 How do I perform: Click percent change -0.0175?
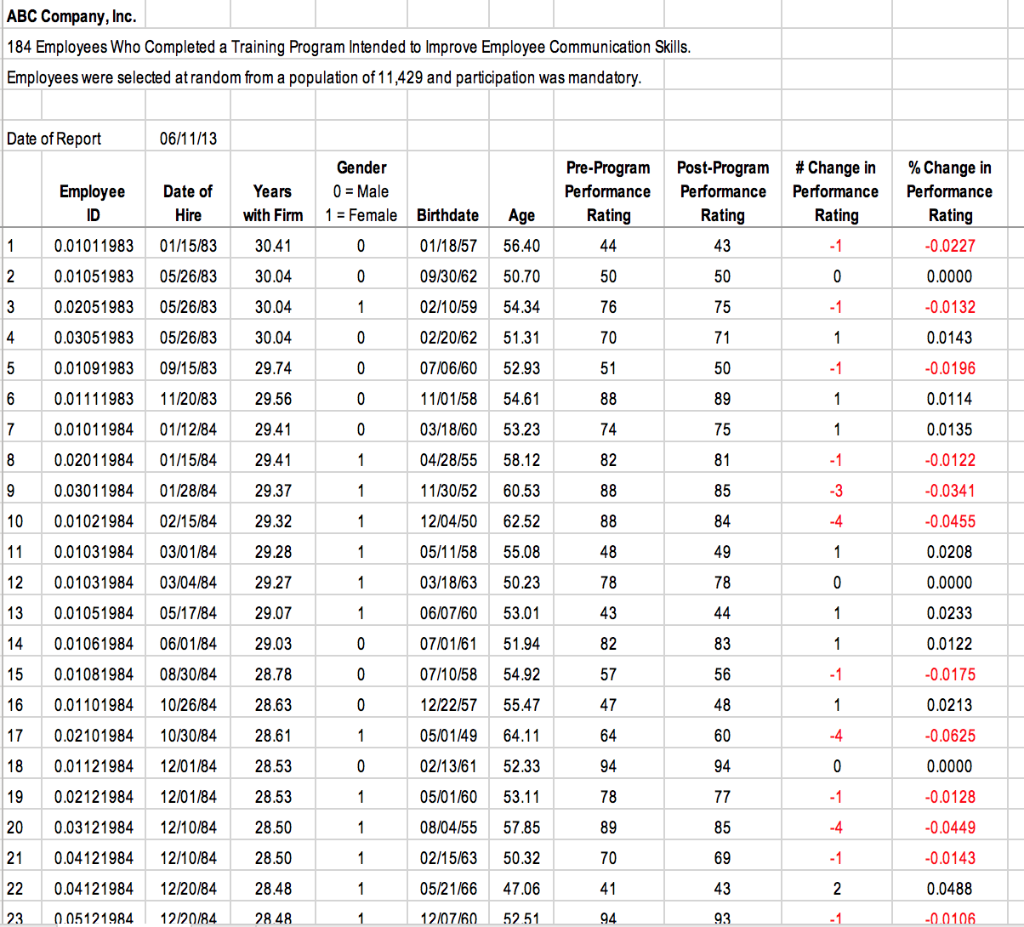click(950, 675)
